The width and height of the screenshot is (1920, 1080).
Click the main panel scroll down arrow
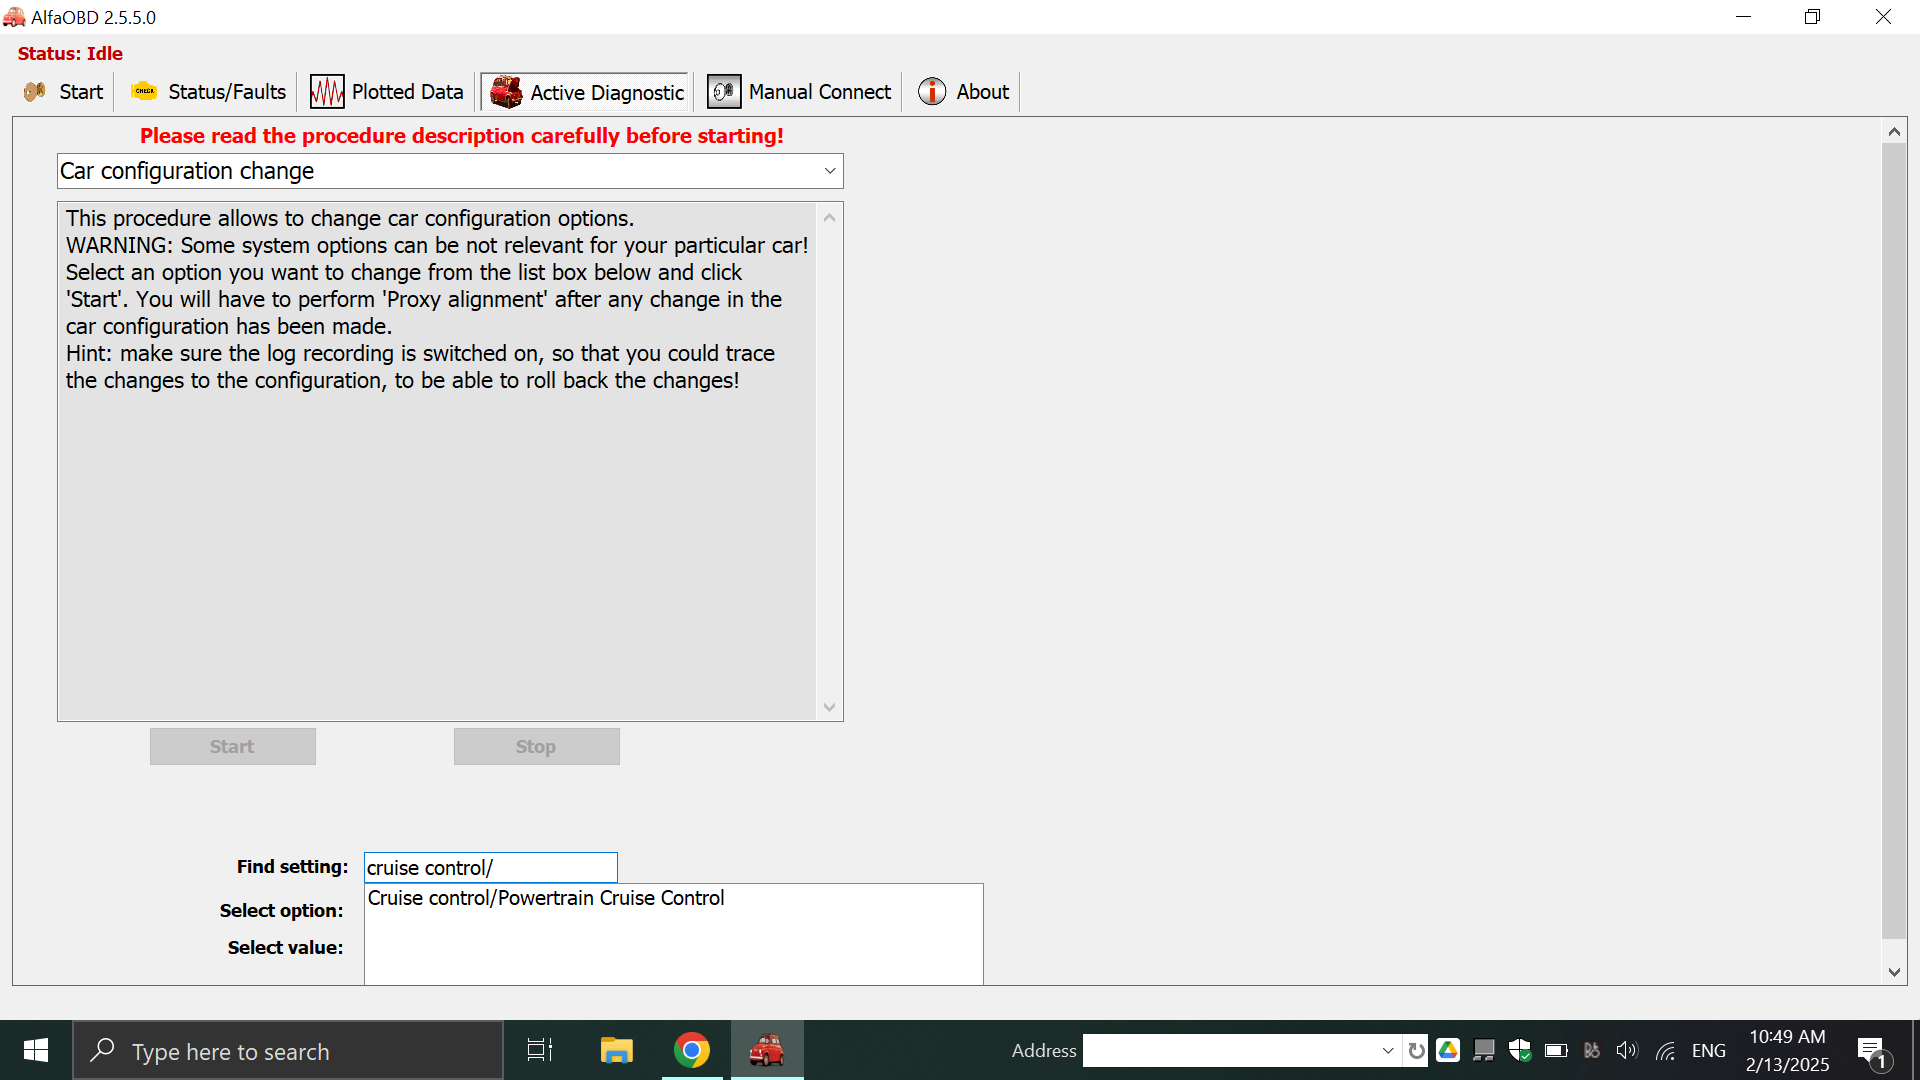pyautogui.click(x=1894, y=972)
